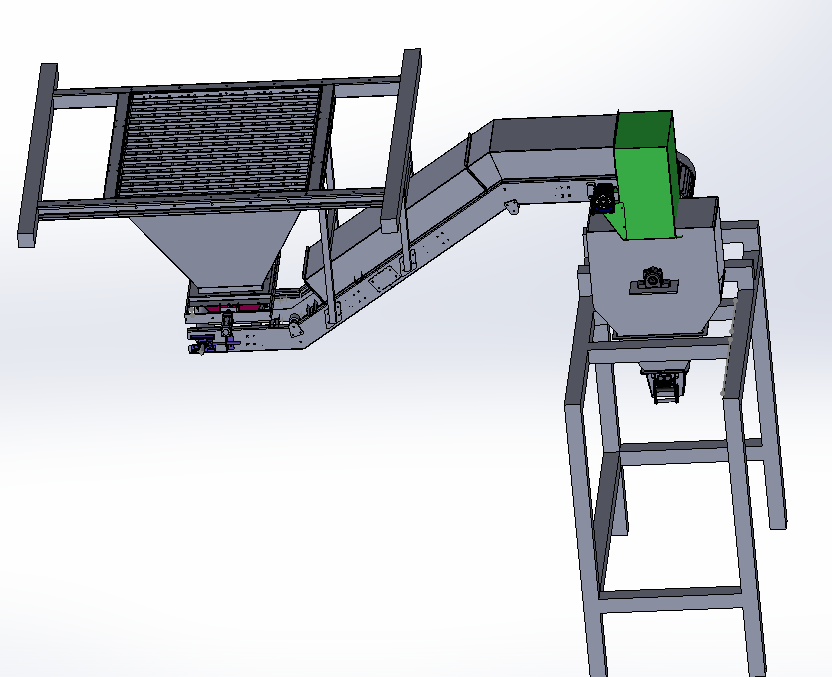Image resolution: width=832 pixels, height=677 pixels.
Task: Select the tail bearing flange at conveyor bottom
Action: coord(294,324)
